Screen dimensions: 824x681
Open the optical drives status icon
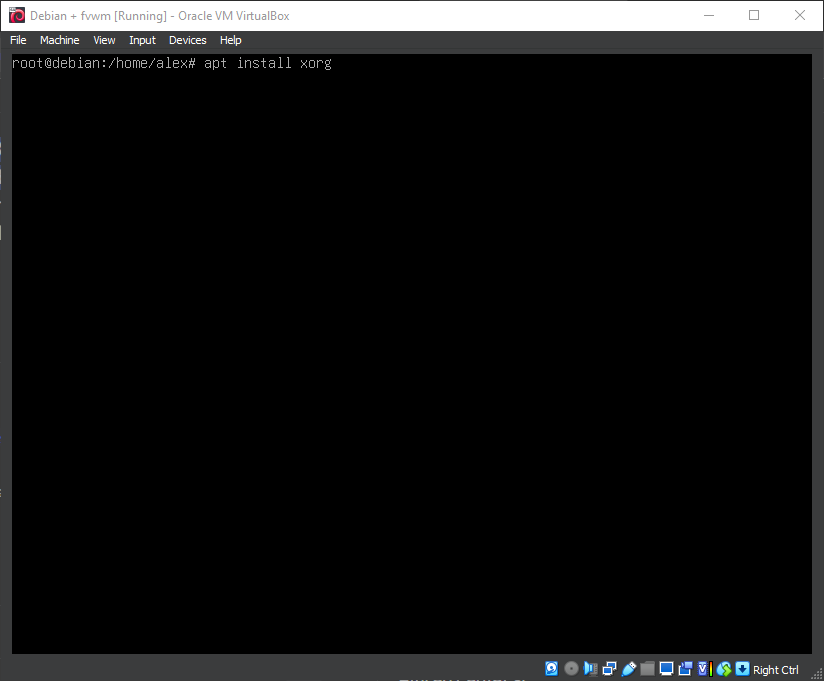pyautogui.click(x=571, y=668)
